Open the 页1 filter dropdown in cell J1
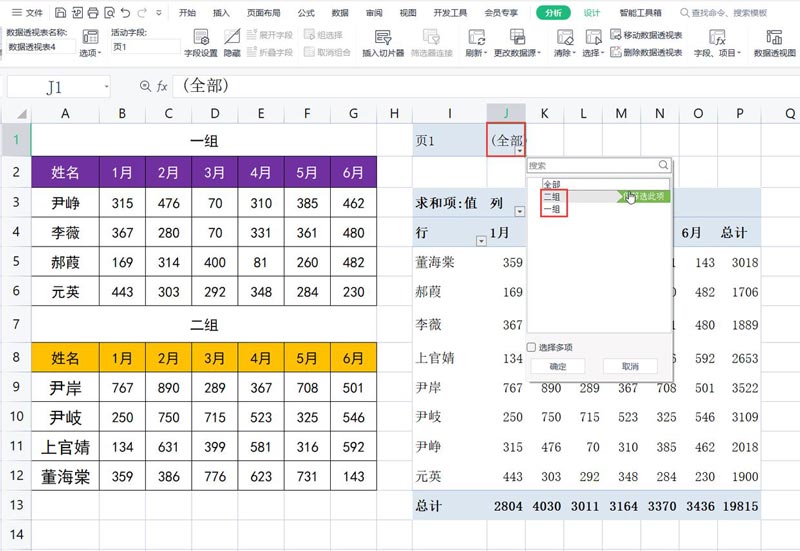The height and width of the screenshot is (551, 800). (x=520, y=150)
